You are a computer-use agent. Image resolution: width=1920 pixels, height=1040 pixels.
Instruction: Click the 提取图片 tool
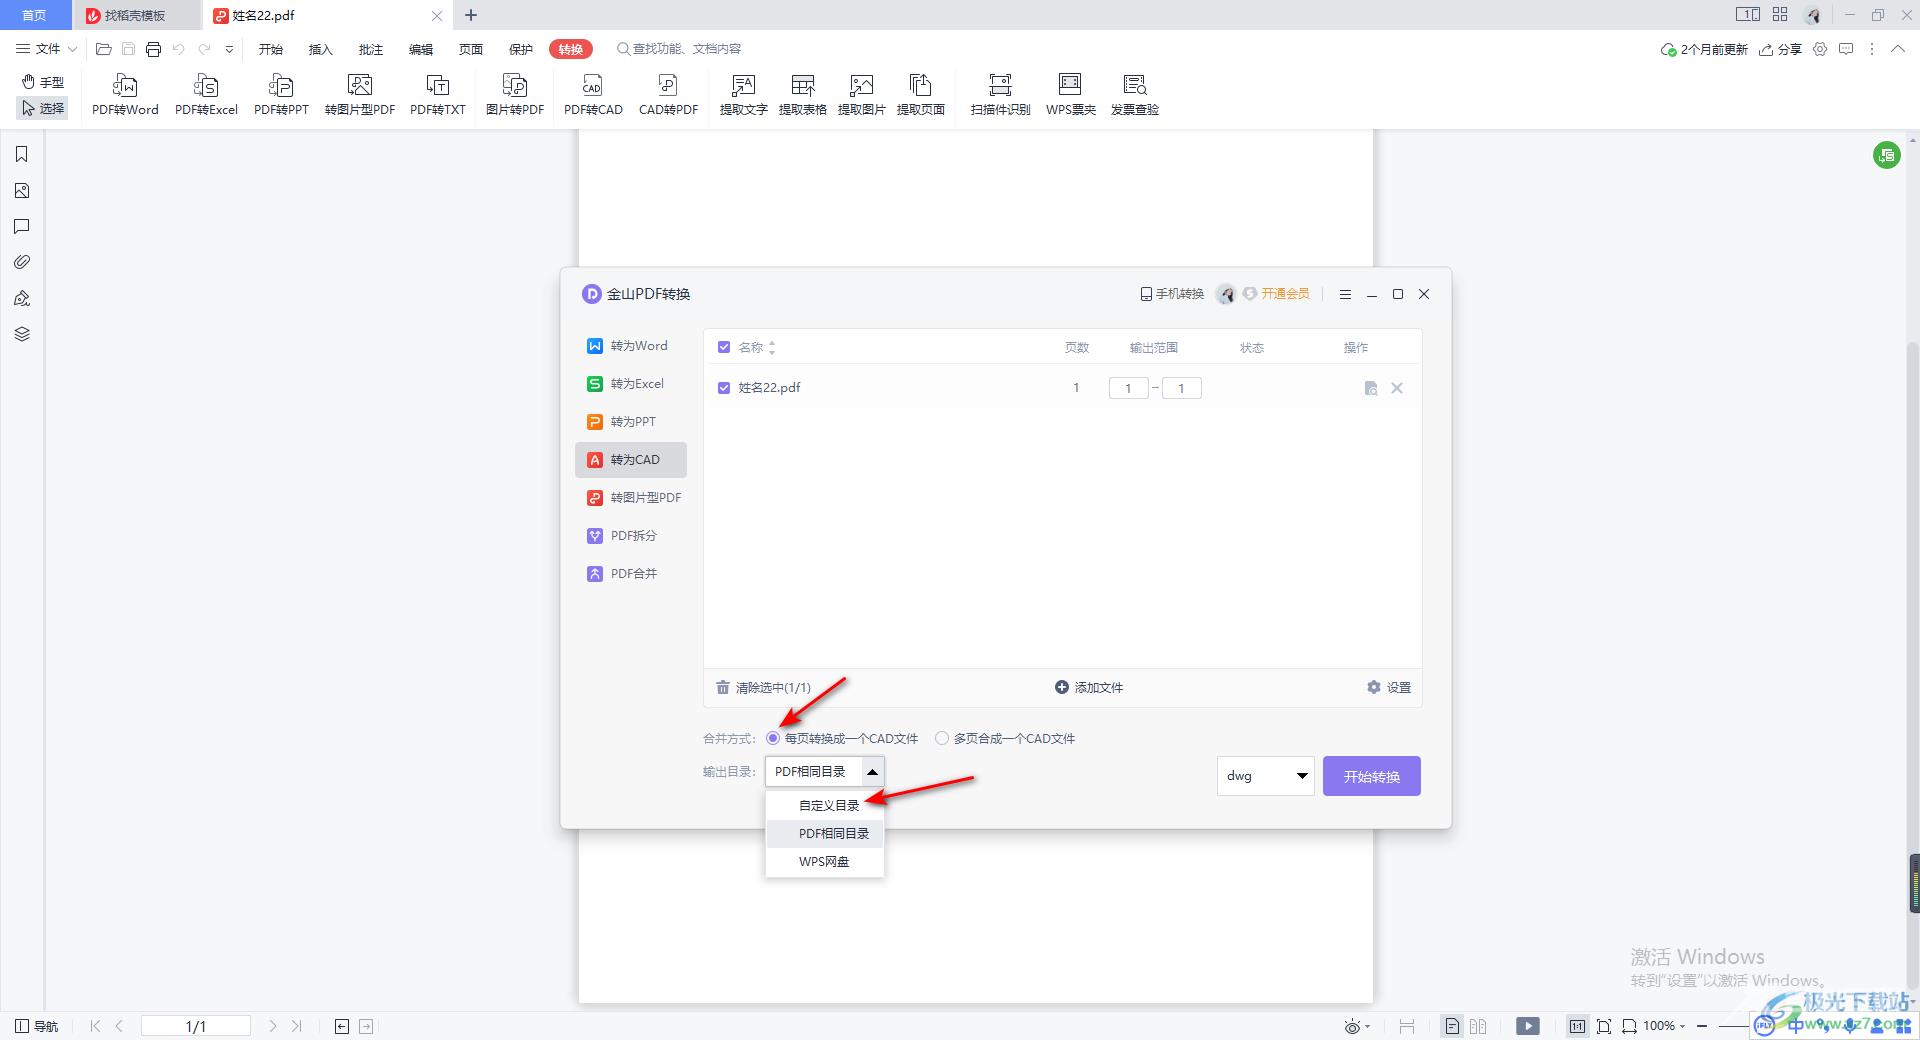pos(861,95)
